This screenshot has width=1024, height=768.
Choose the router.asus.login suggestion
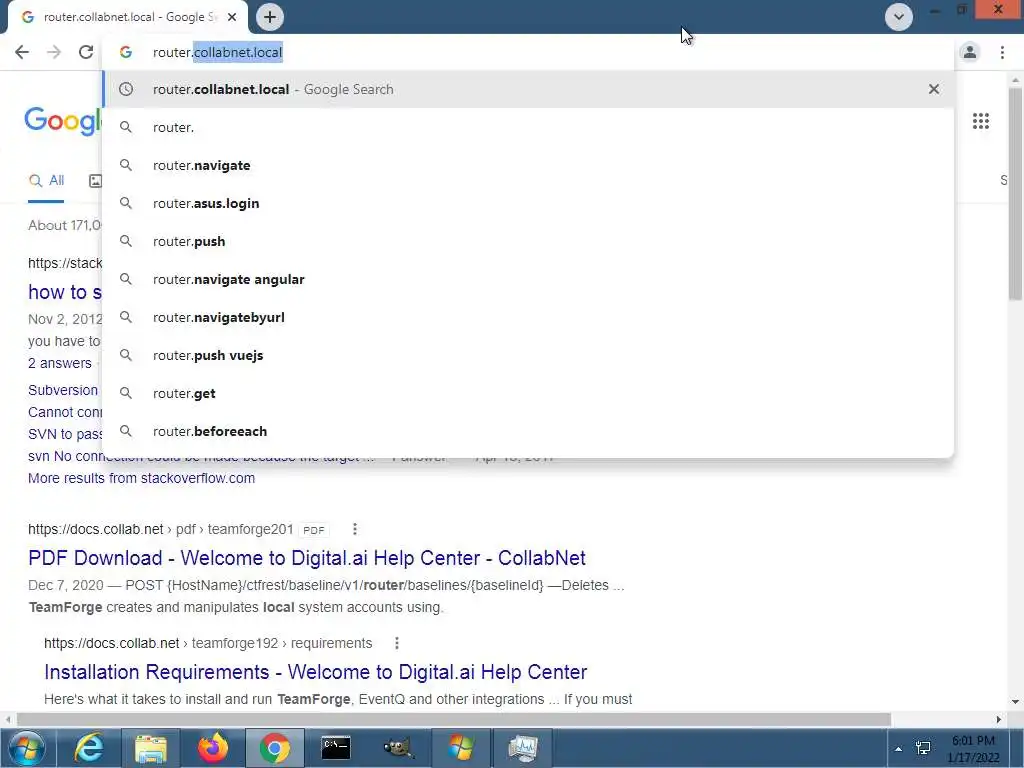[x=528, y=203]
